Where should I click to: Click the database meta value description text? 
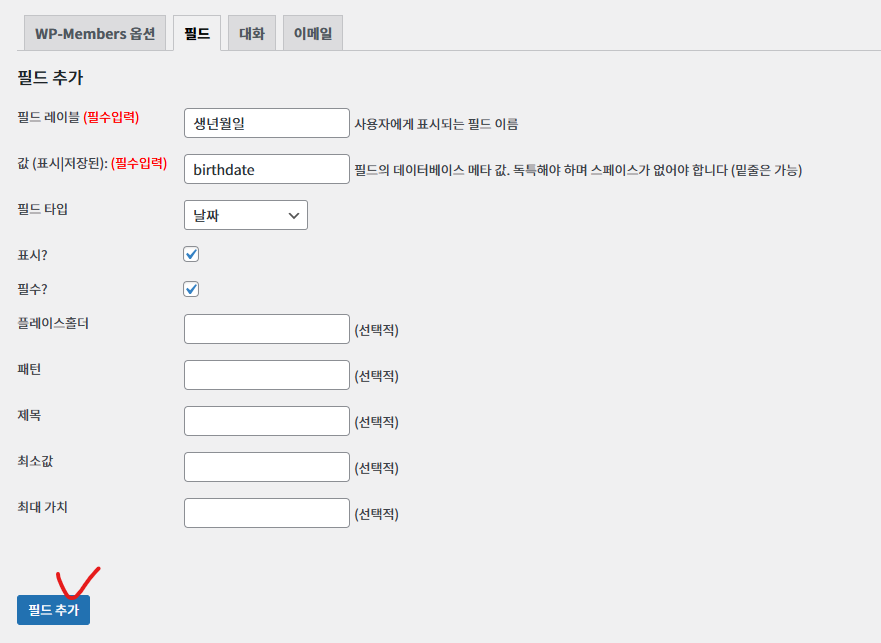(x=578, y=170)
